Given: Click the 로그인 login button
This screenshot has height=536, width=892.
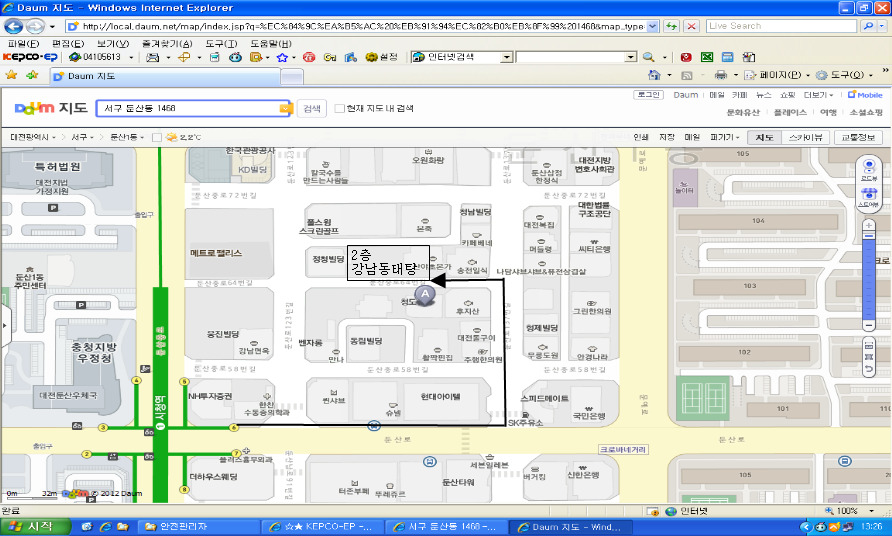Looking at the screenshot, I should [x=648, y=94].
